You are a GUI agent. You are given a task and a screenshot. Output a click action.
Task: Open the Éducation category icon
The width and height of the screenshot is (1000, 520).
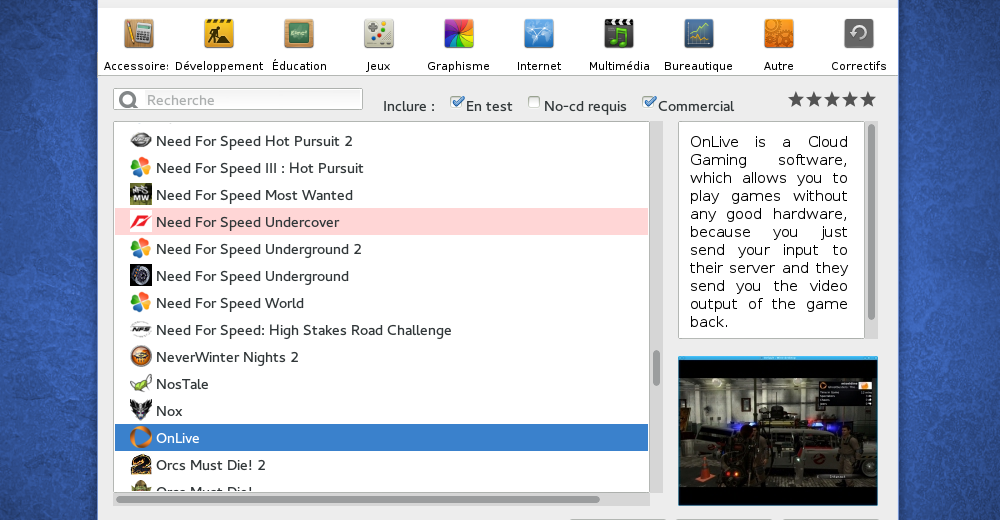click(x=299, y=35)
